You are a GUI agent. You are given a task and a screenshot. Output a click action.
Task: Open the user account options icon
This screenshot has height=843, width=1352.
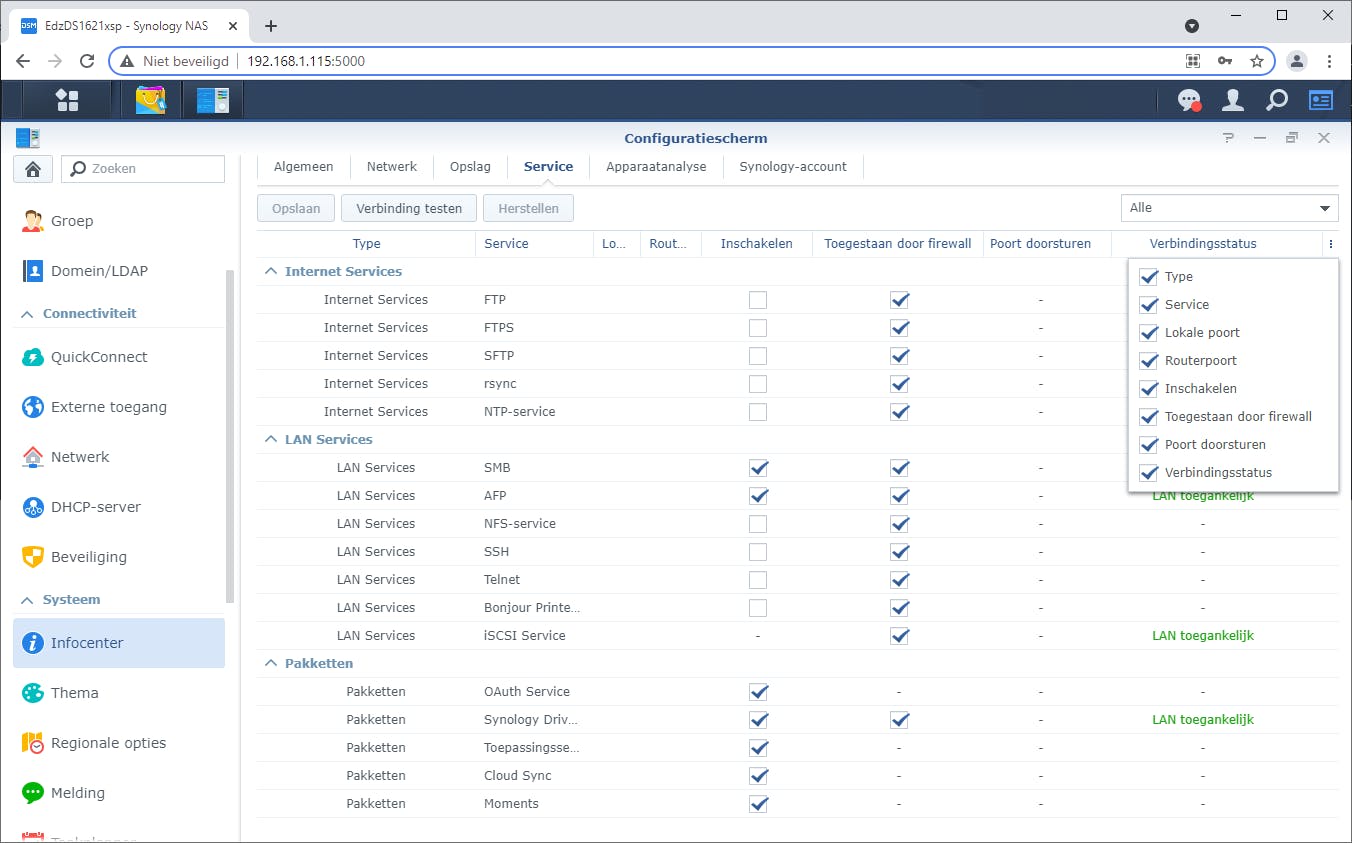tap(1233, 100)
